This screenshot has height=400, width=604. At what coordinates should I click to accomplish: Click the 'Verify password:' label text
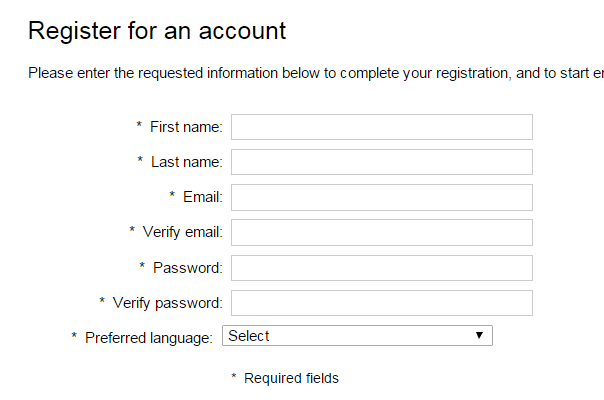coord(167,303)
